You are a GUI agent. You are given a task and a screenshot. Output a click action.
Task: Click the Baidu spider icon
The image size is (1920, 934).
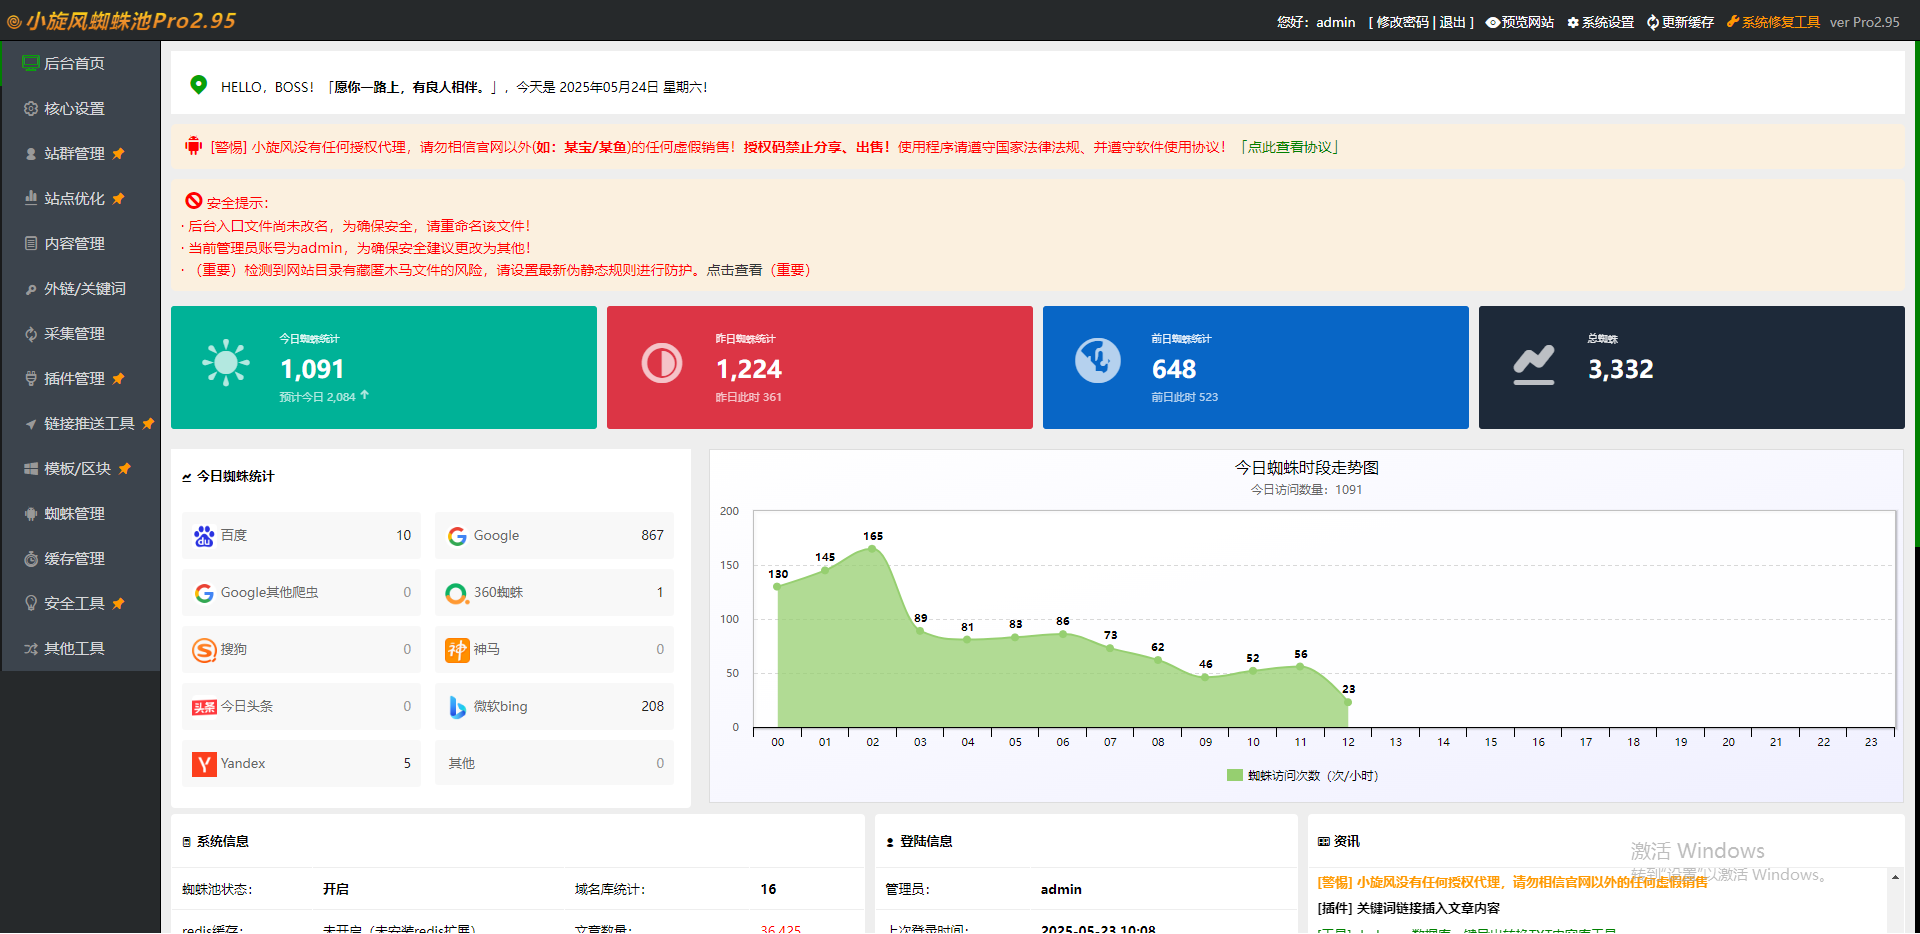coord(204,536)
